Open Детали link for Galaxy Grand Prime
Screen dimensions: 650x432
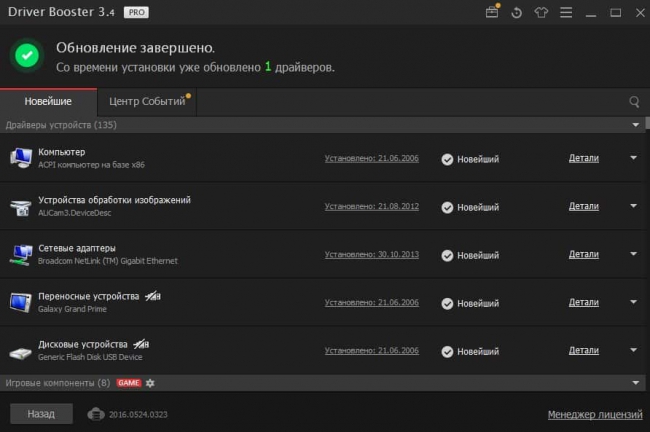pyautogui.click(x=584, y=302)
